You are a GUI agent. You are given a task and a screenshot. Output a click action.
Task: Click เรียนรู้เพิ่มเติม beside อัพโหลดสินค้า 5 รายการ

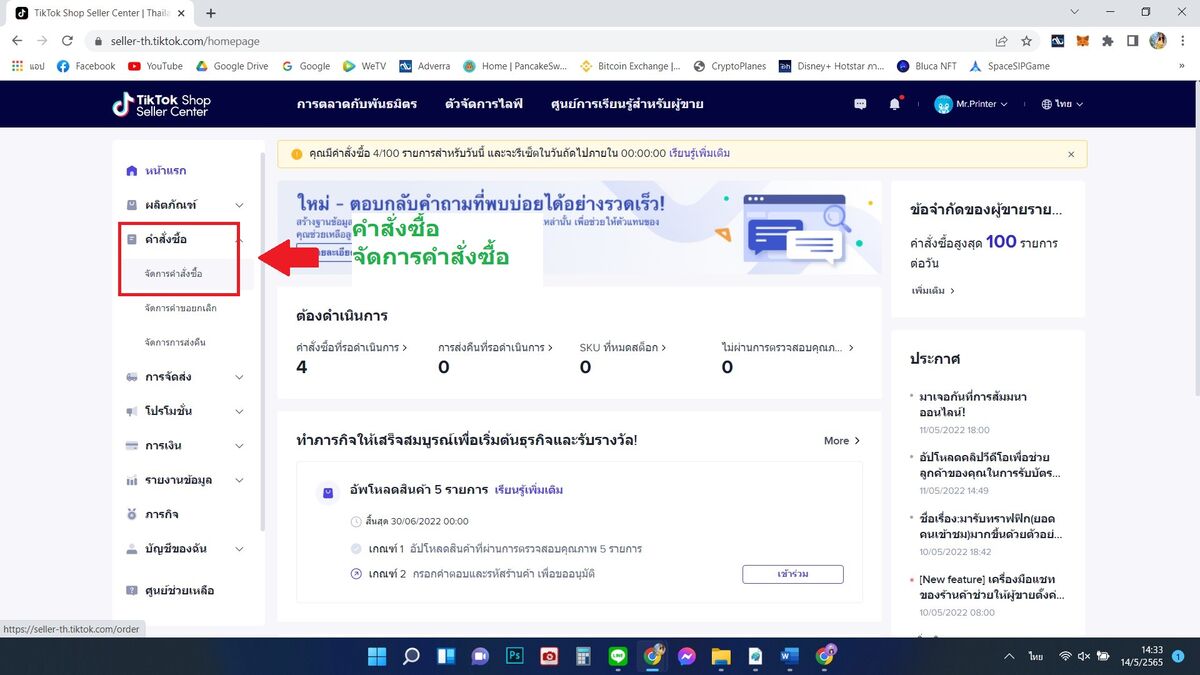[x=529, y=490]
